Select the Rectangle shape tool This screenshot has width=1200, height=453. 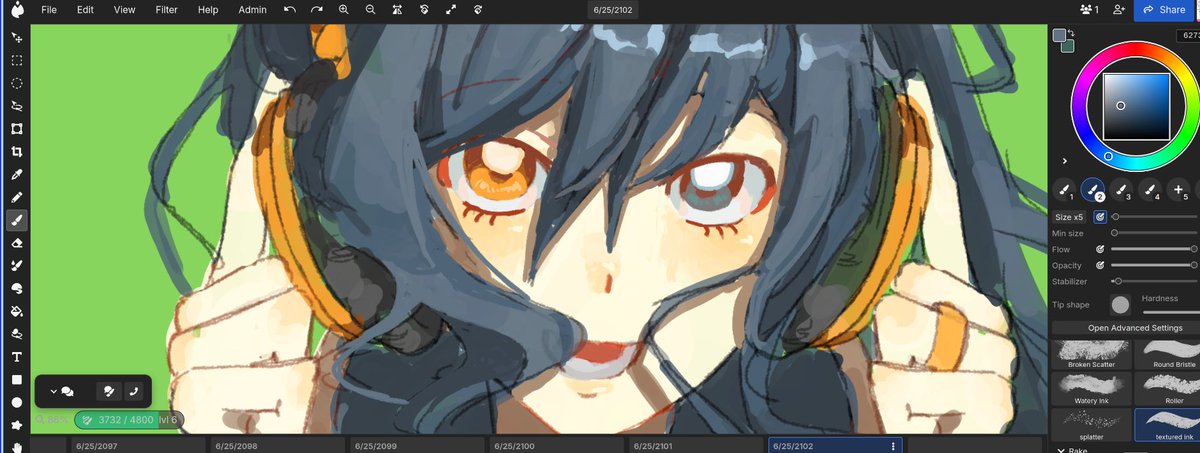point(16,380)
